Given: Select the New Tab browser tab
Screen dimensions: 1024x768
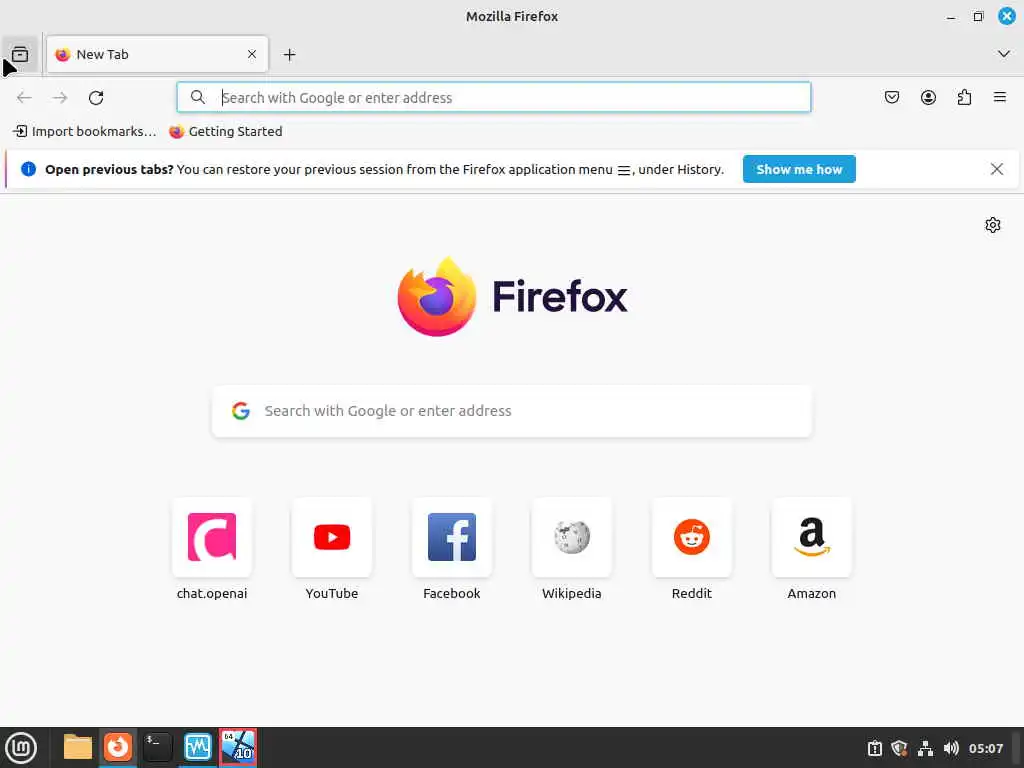Looking at the screenshot, I should coord(157,54).
